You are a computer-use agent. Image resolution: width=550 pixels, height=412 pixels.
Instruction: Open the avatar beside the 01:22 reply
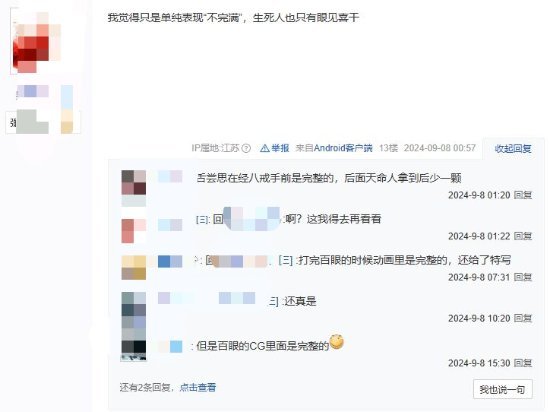point(134,231)
